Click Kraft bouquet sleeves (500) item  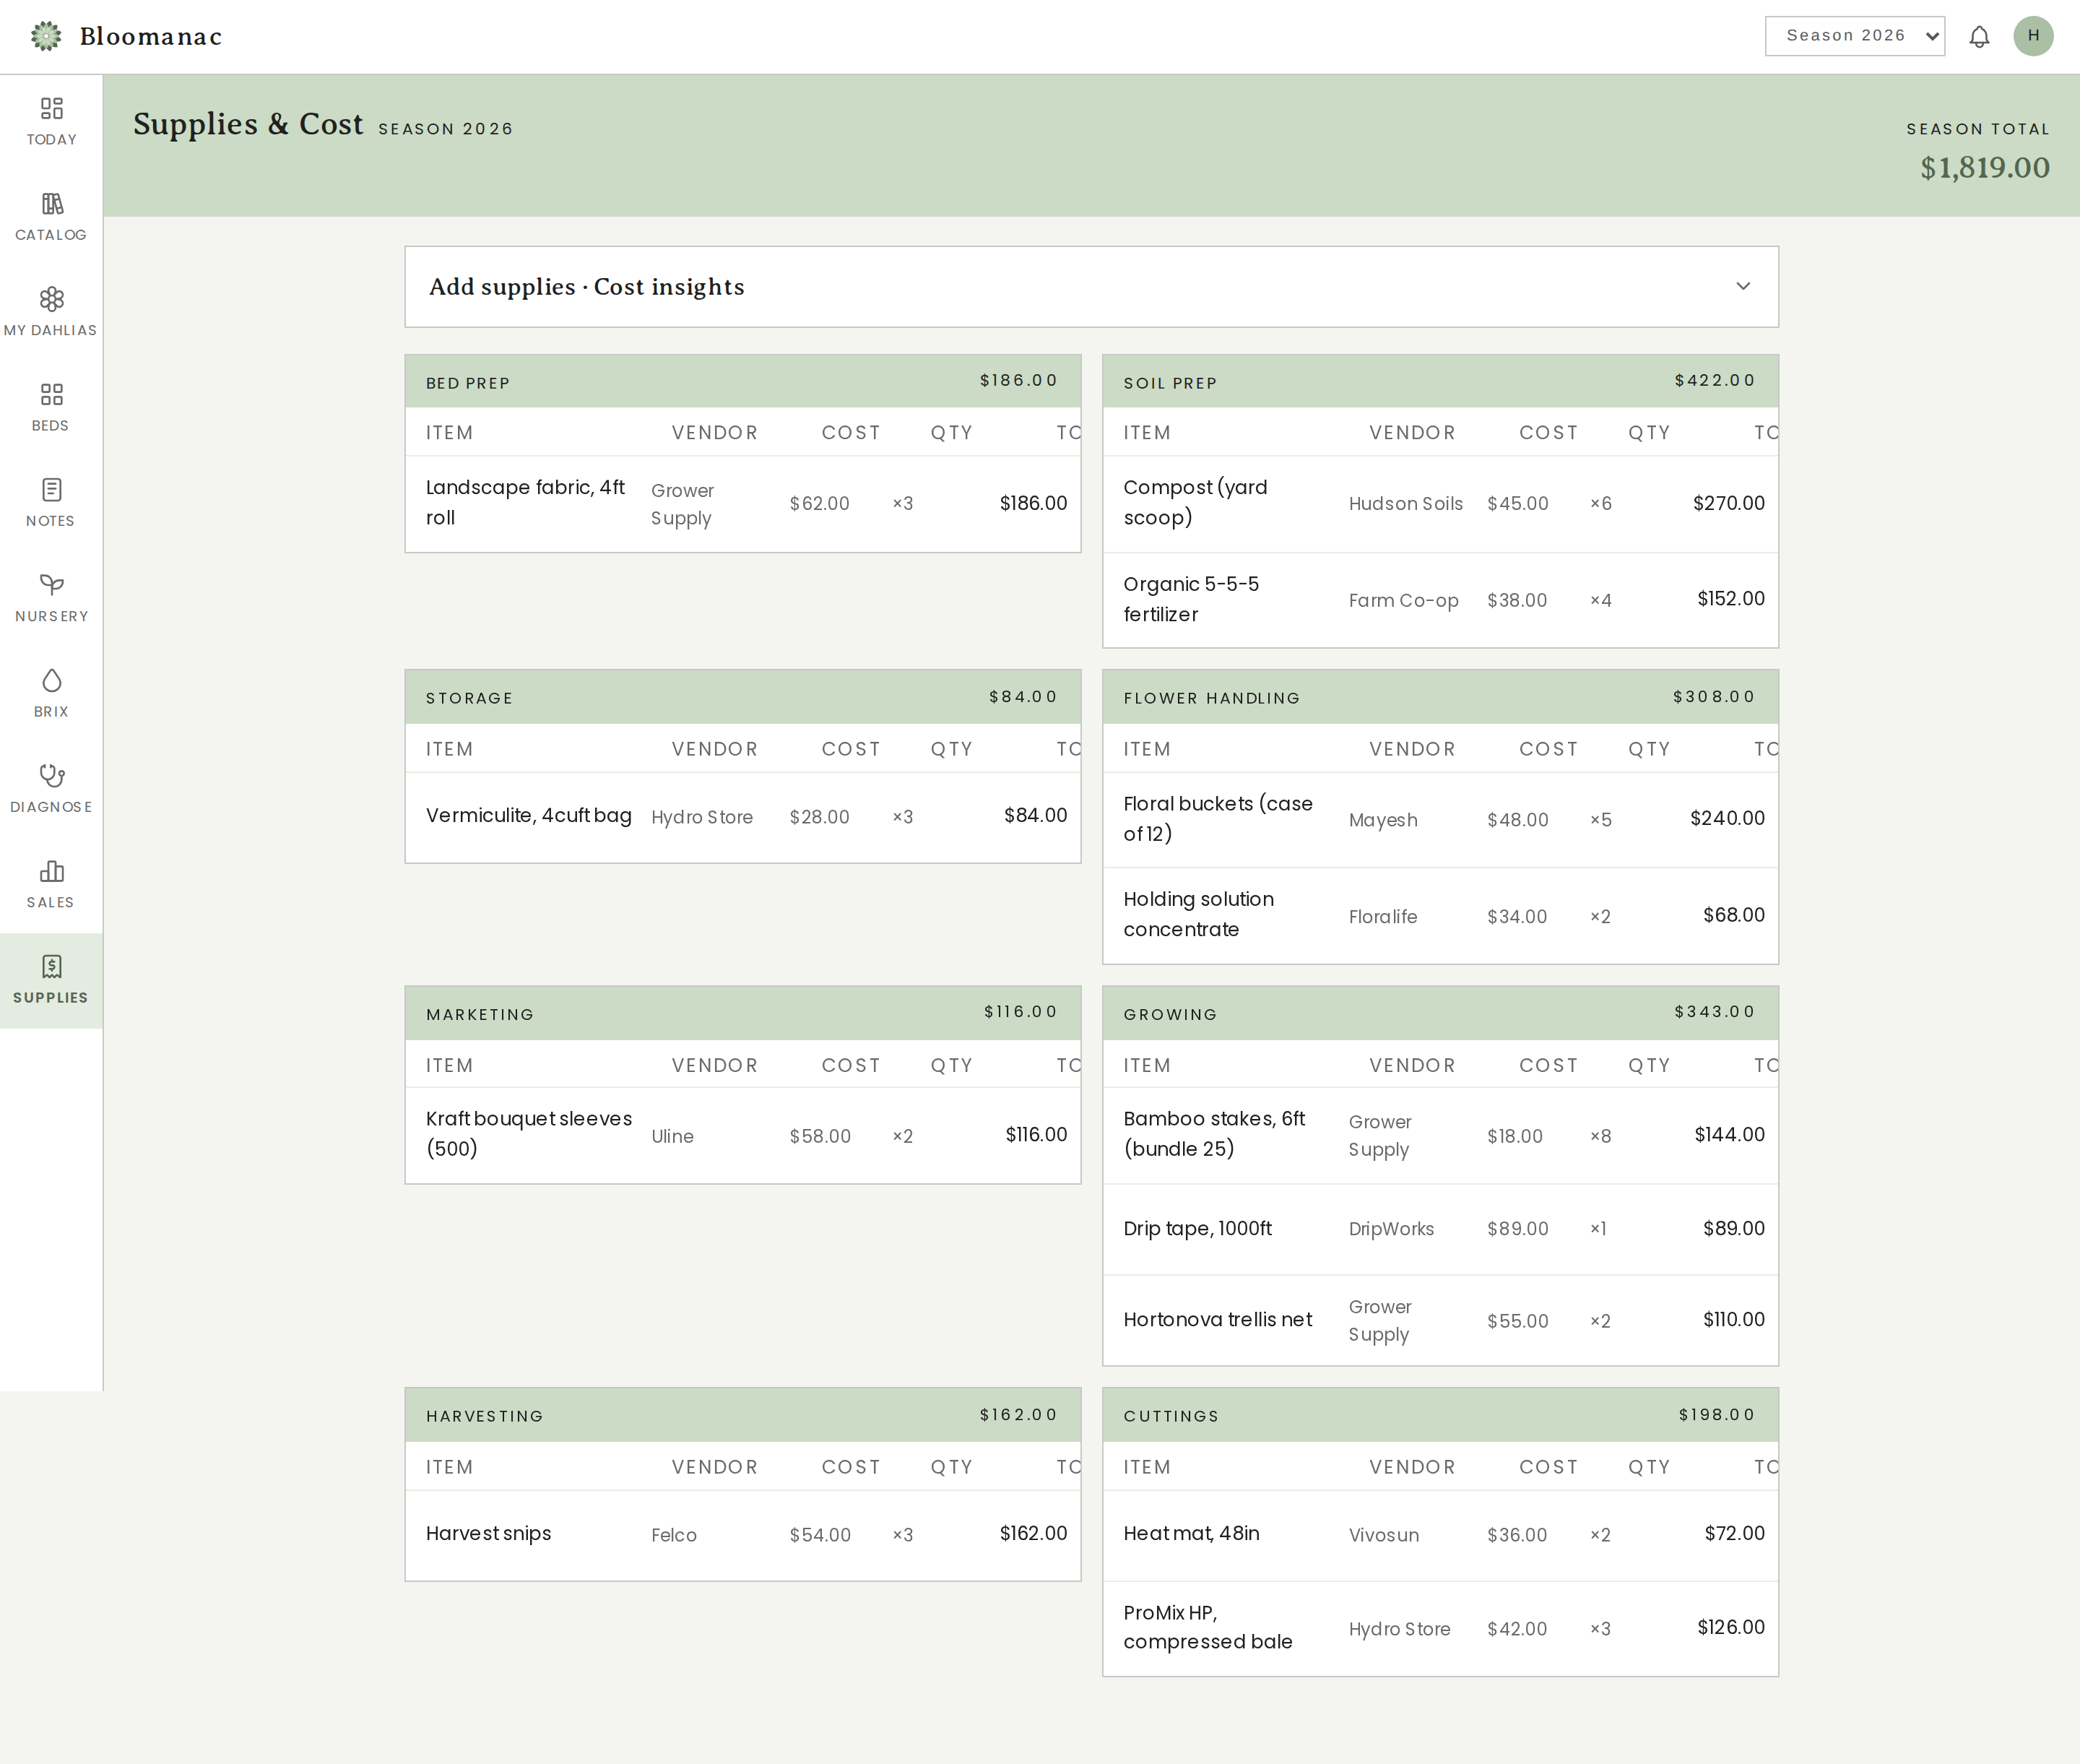coord(529,1133)
